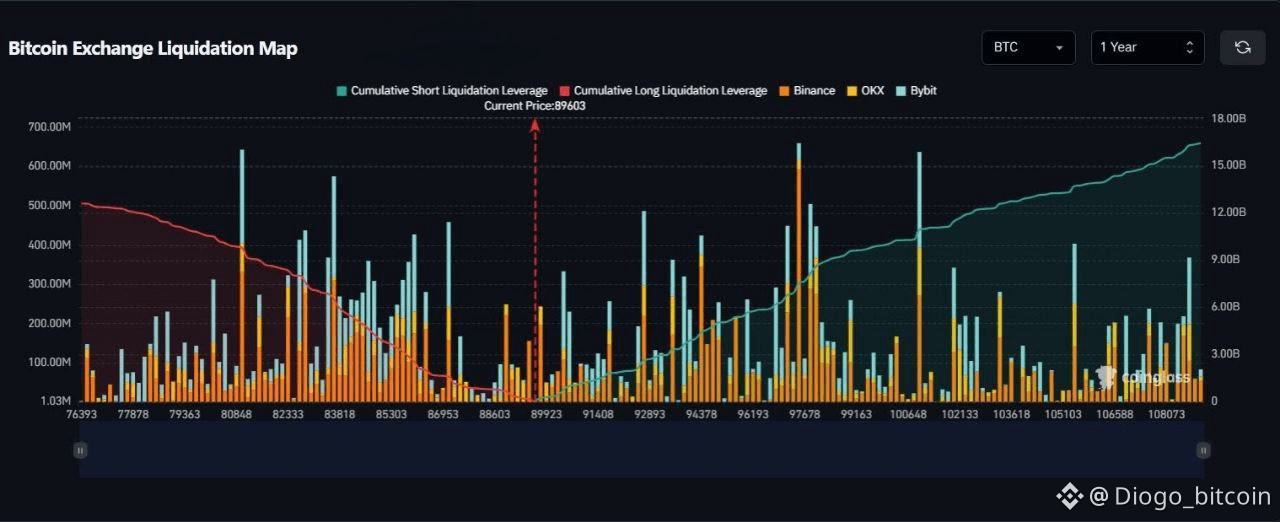1280x522 pixels.
Task: Click x-axis label 92893
Action: pyautogui.click(x=649, y=414)
